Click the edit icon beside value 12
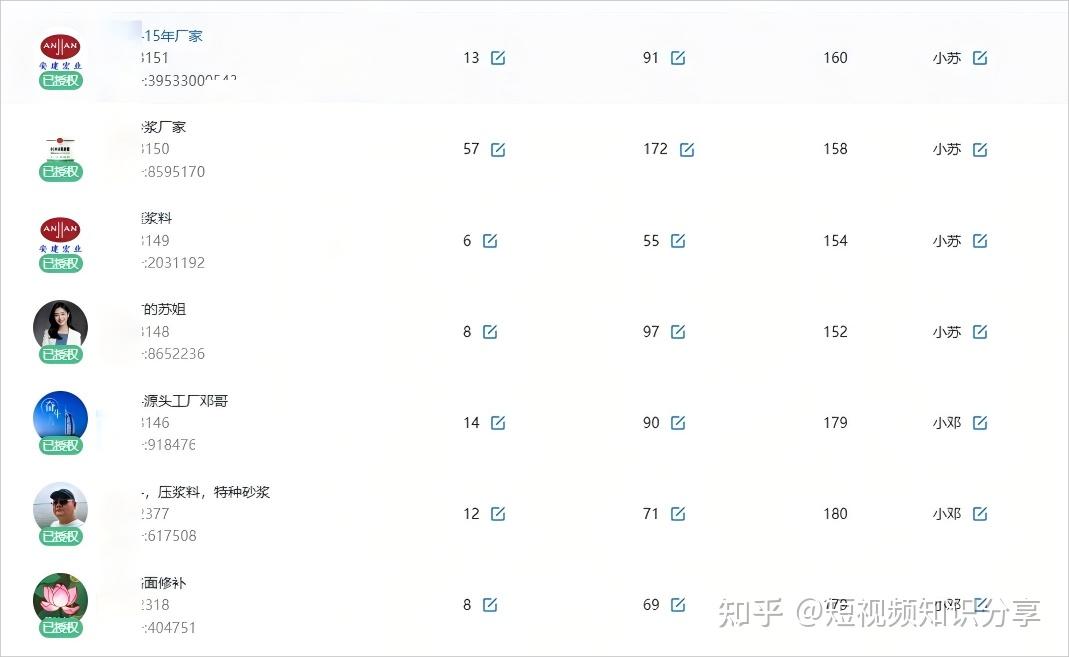The image size is (1069, 657). [498, 514]
